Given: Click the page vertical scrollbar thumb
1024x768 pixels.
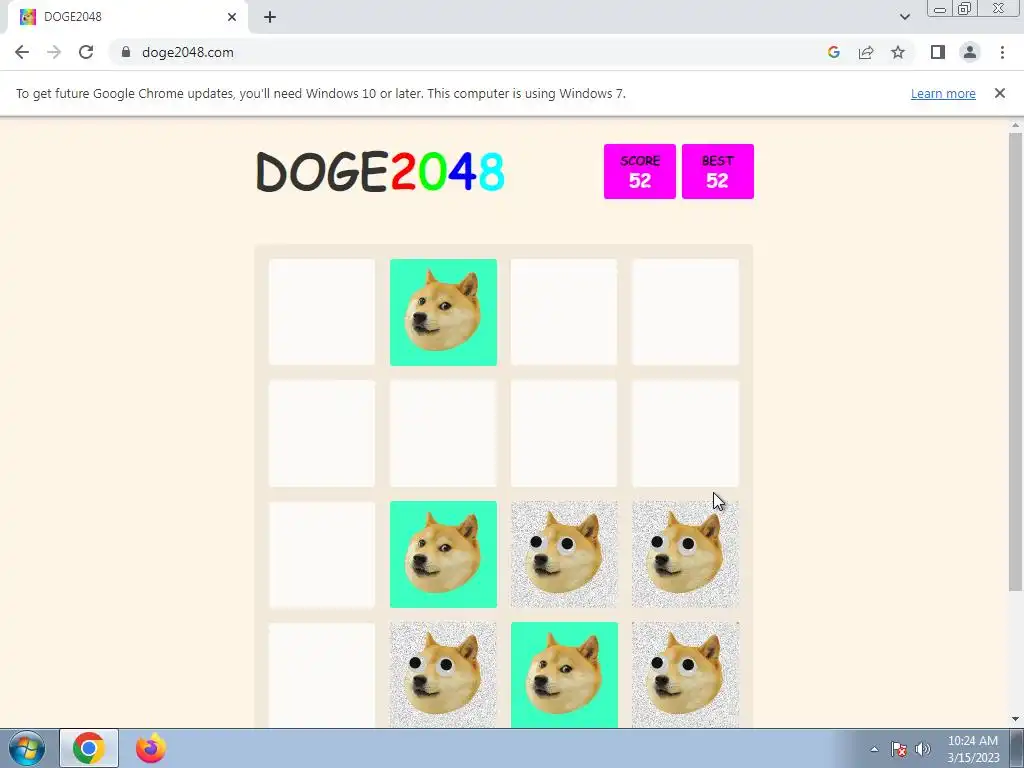Looking at the screenshot, I should click(x=1015, y=362).
